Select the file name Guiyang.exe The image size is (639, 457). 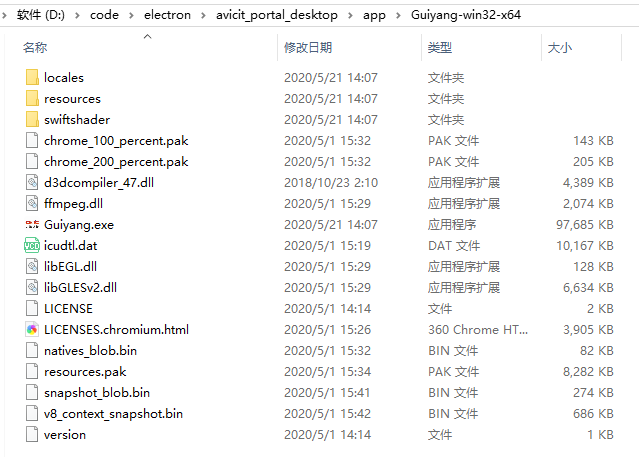pyautogui.click(x=79, y=225)
